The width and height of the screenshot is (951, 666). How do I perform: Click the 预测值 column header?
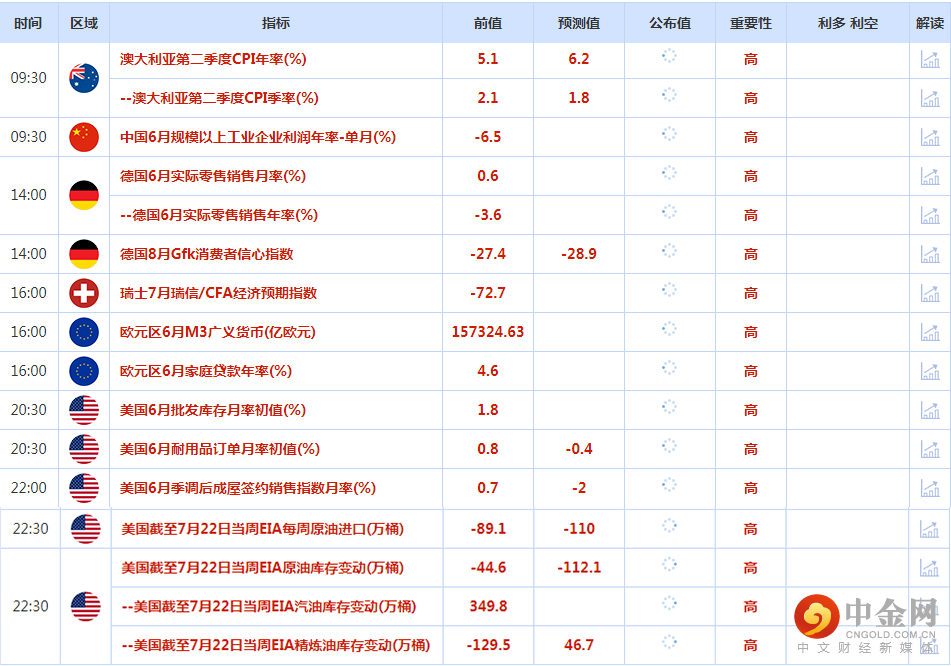pos(579,23)
